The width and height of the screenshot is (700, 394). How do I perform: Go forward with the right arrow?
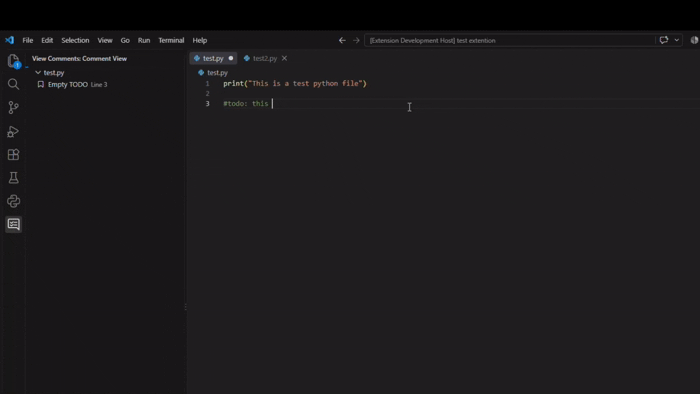point(356,40)
